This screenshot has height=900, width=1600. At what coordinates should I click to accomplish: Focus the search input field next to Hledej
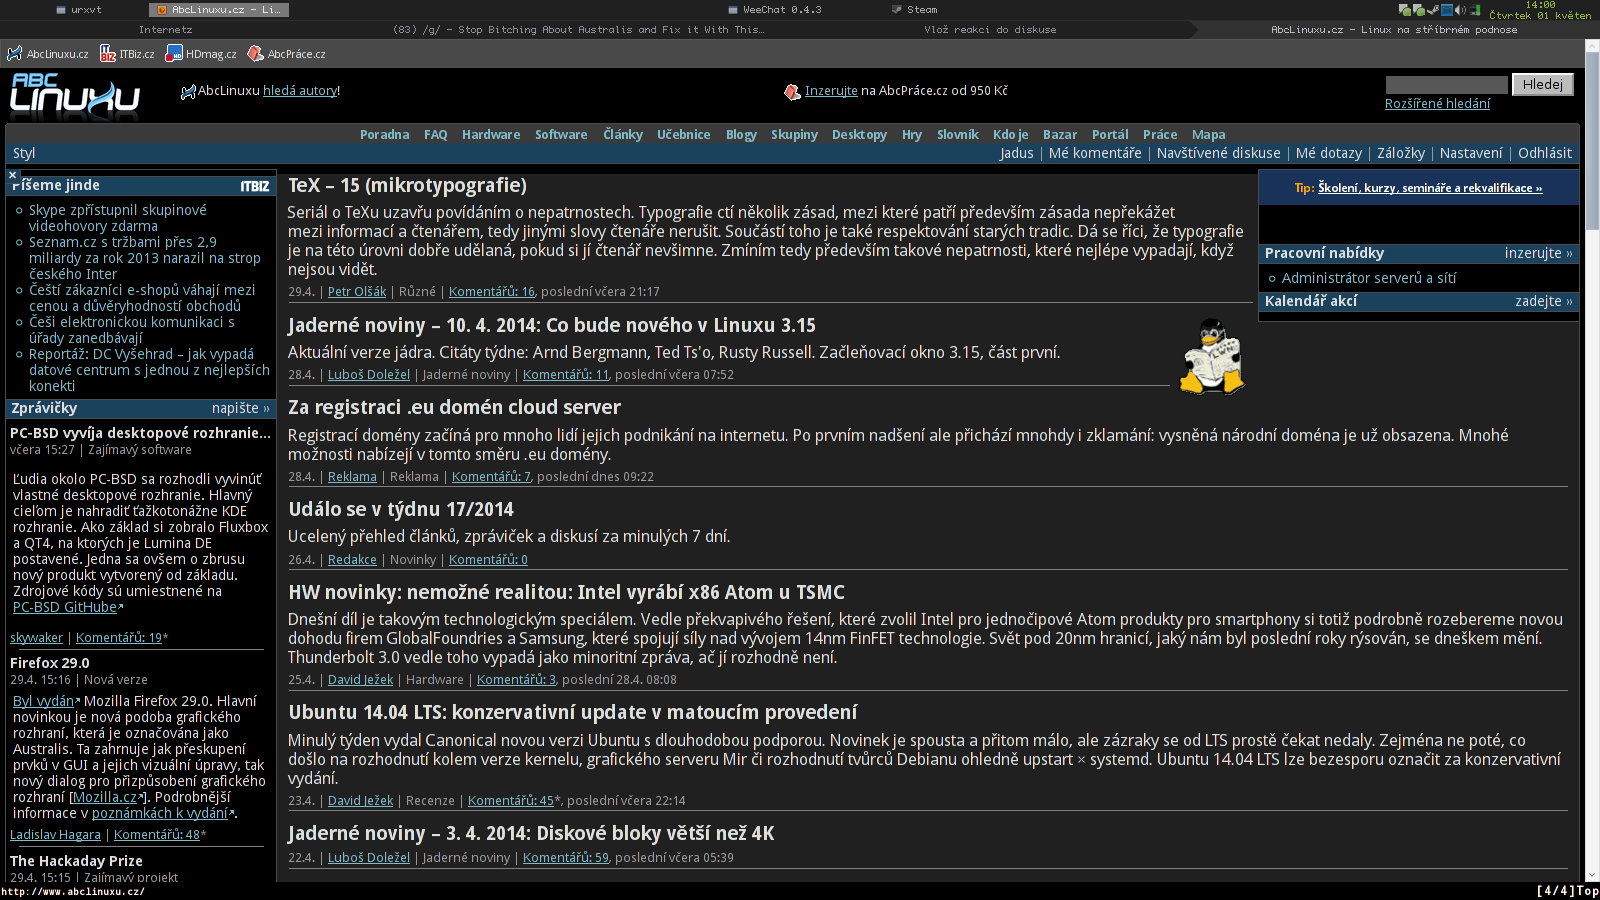click(x=1446, y=85)
